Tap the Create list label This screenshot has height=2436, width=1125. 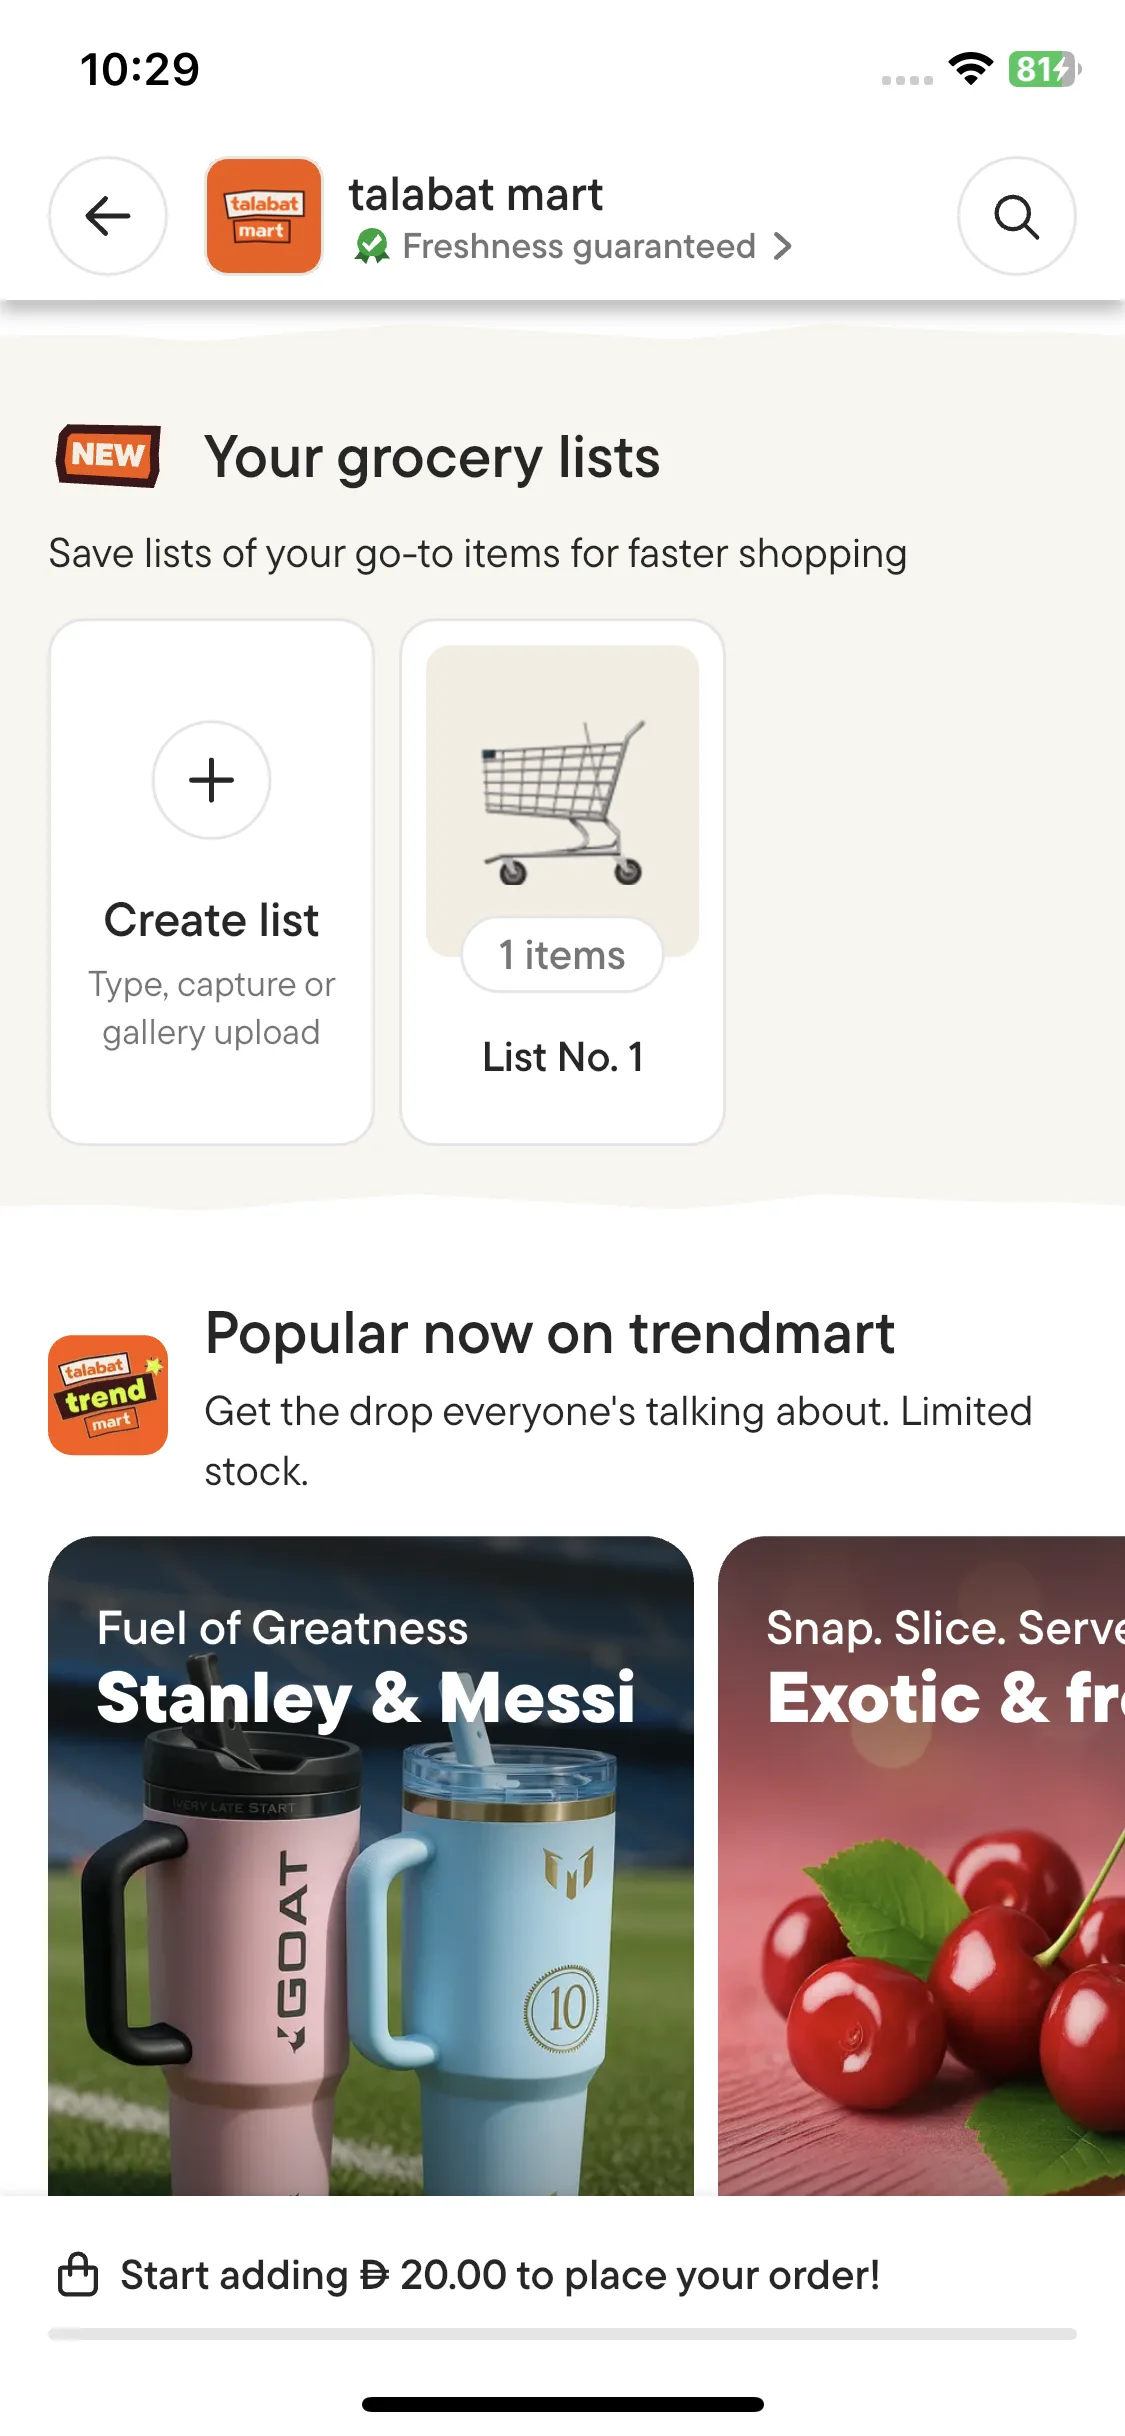click(211, 920)
